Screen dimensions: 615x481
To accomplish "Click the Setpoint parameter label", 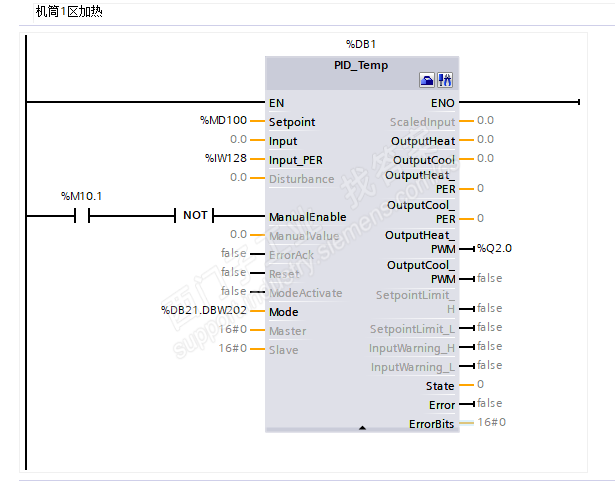I will (292, 122).
